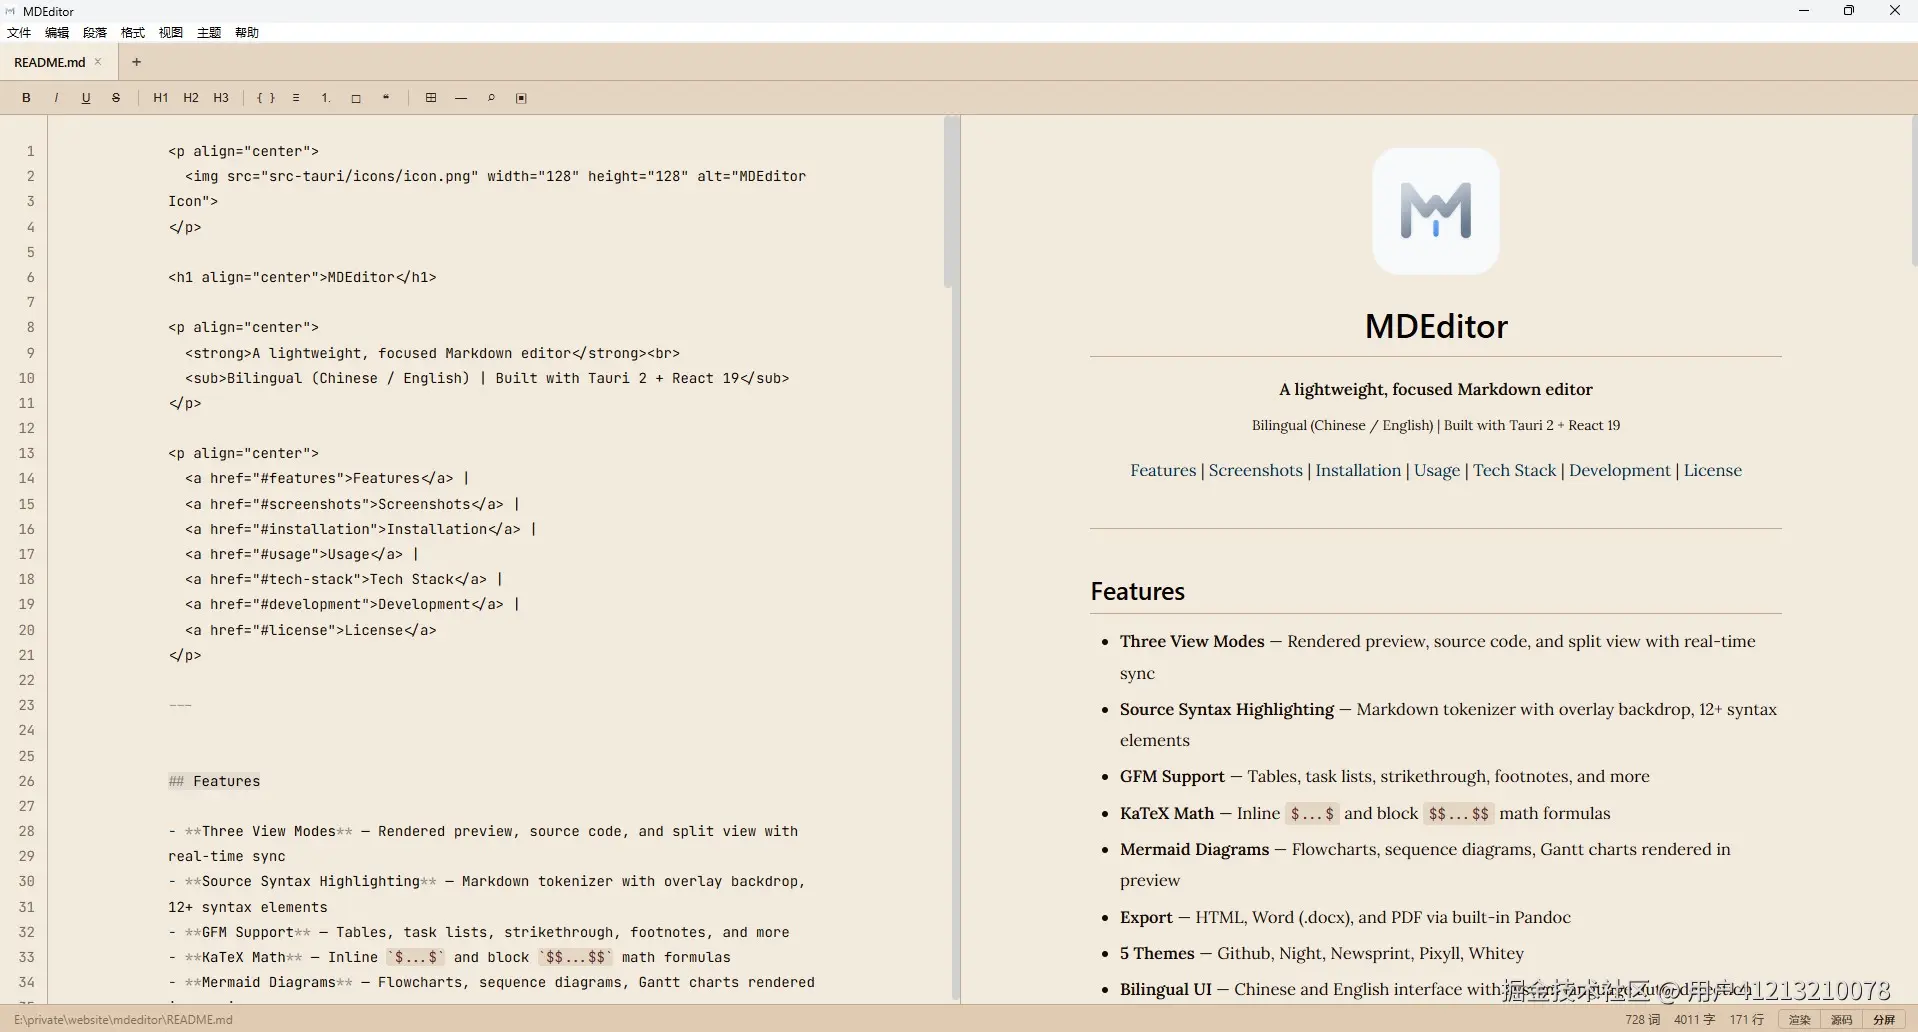Image resolution: width=1918 pixels, height=1032 pixels.
Task: Switch to 分屏 split view mode
Action: coord(1884,1020)
